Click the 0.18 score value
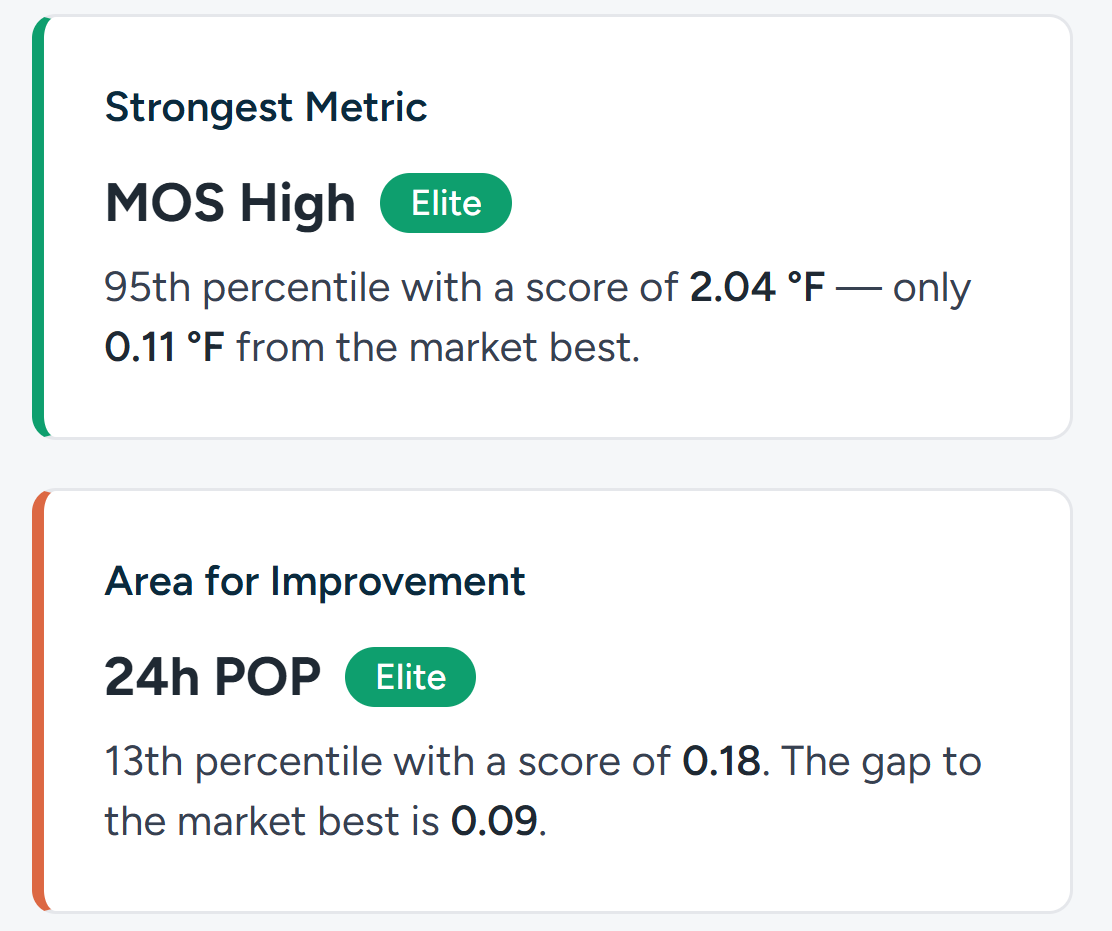This screenshot has height=931, width=1112. 722,762
